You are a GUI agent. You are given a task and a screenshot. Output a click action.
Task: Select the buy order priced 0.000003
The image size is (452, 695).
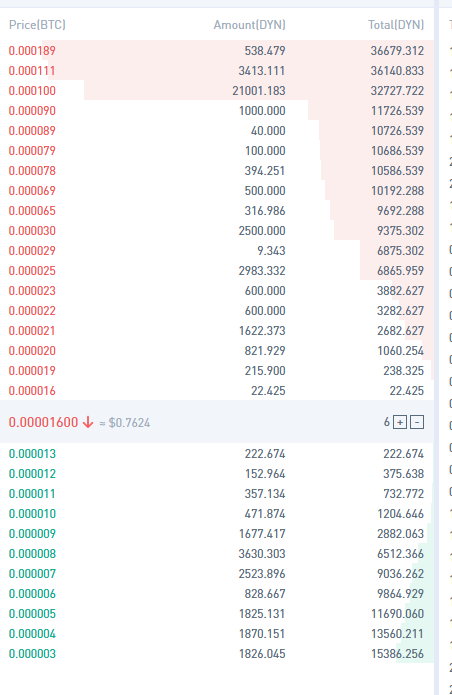point(217,654)
